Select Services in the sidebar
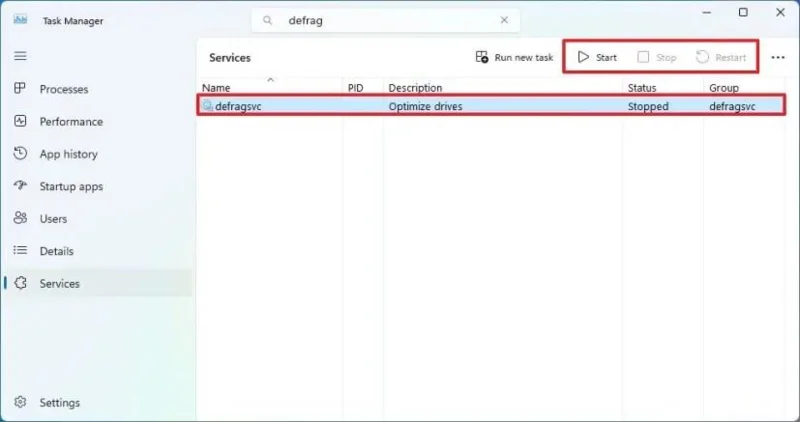Viewport: 800px width, 422px height. (x=97, y=283)
